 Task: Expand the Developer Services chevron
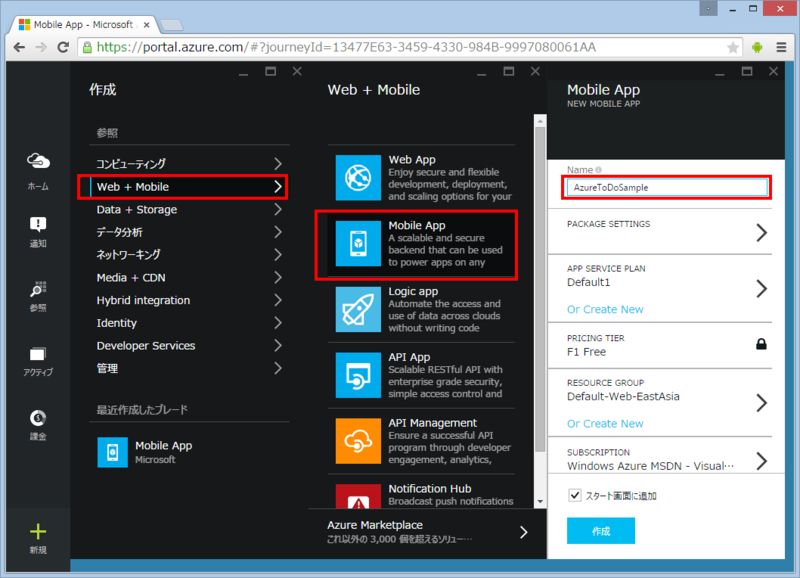pyautogui.click(x=278, y=345)
